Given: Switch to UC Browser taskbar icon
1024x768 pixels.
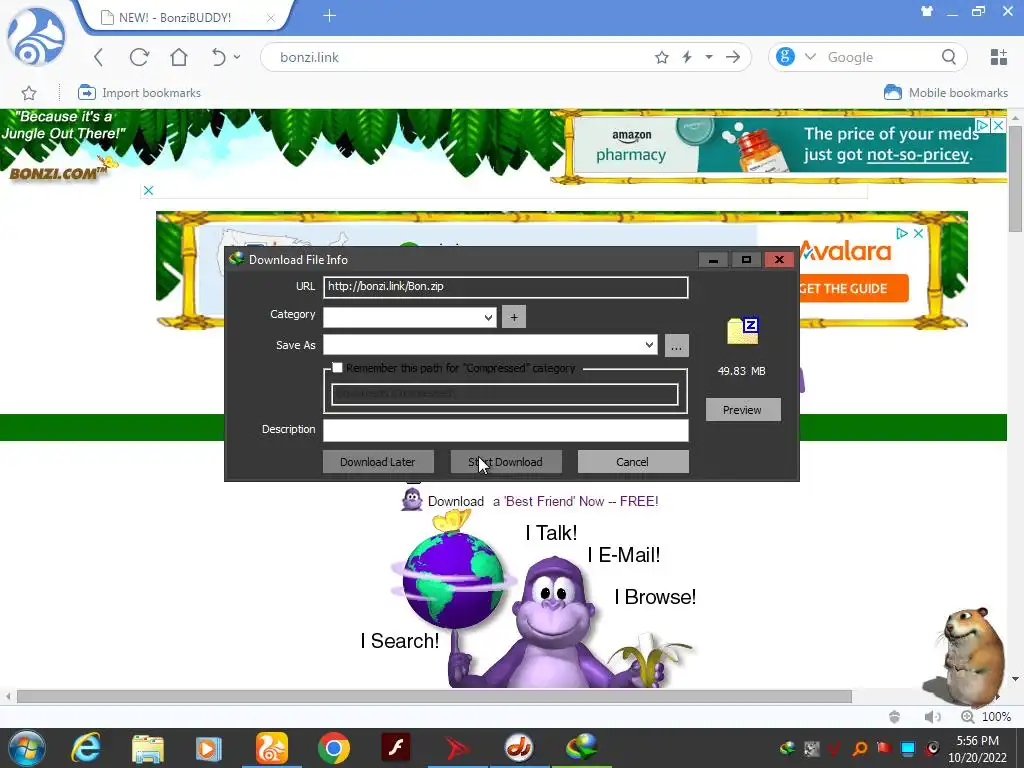Looking at the screenshot, I should tap(272, 748).
